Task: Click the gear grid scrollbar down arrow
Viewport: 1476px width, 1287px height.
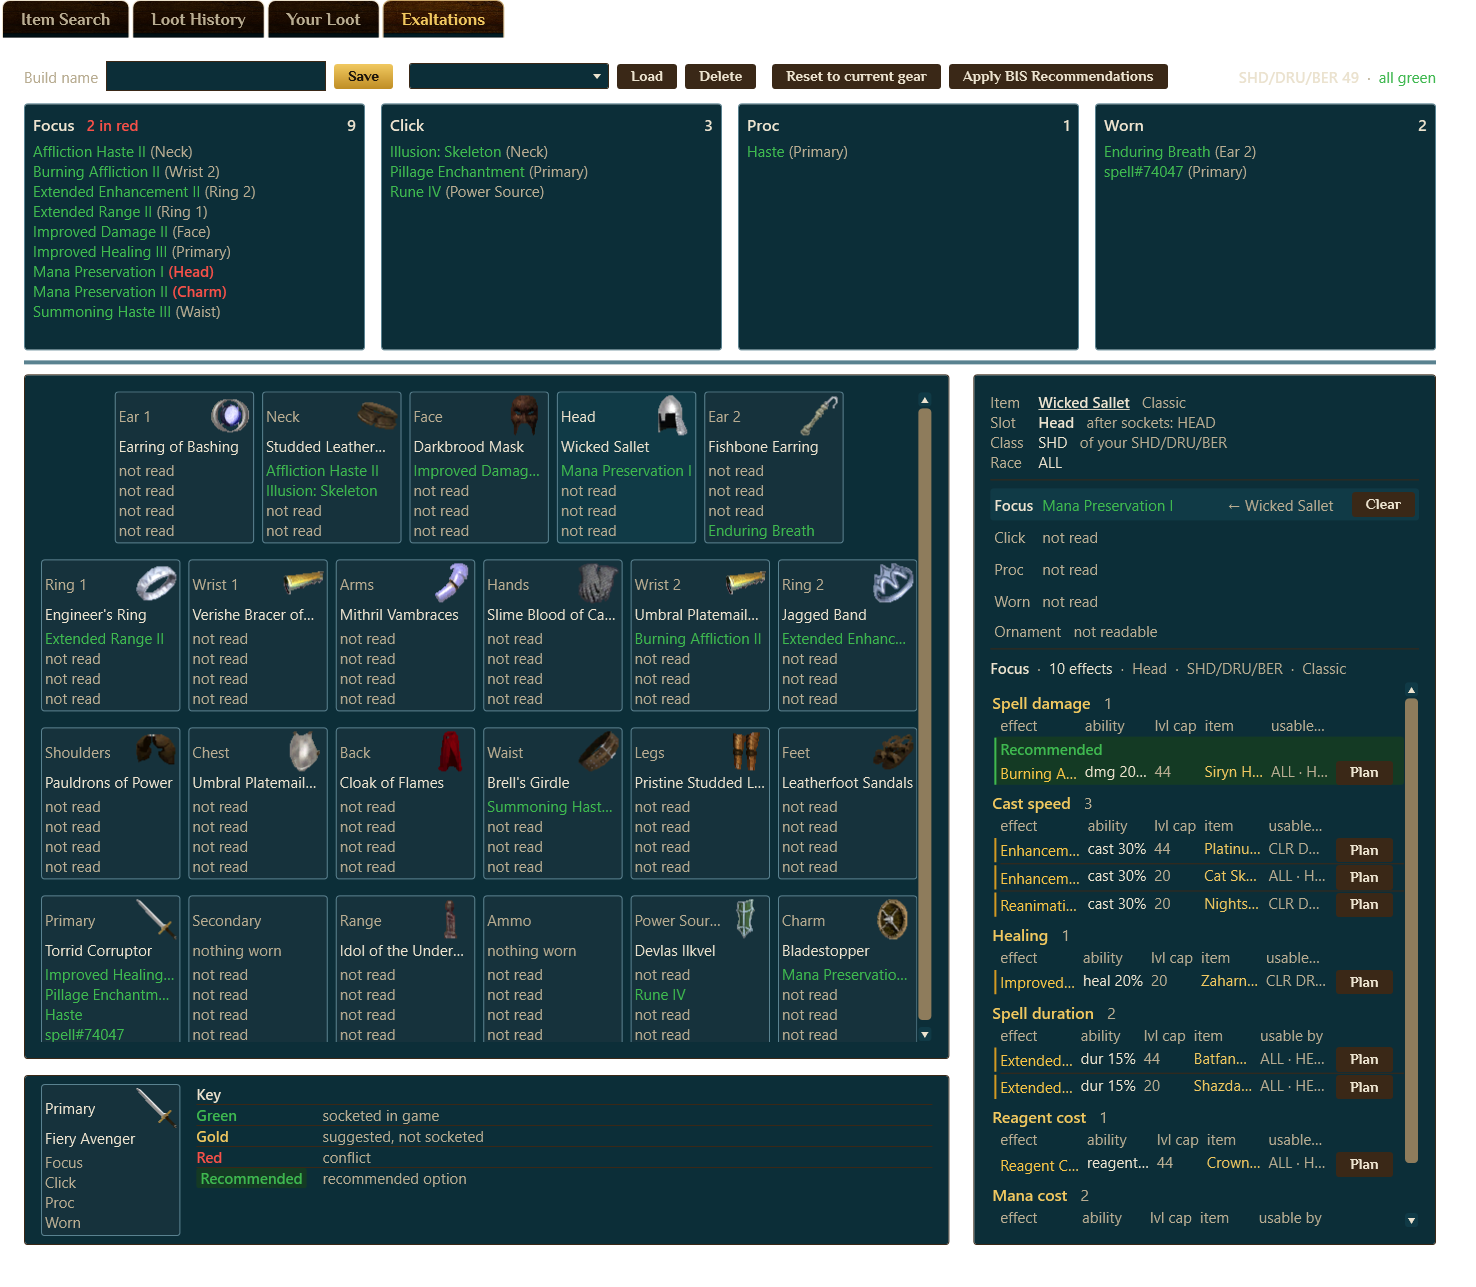Action: click(925, 1035)
